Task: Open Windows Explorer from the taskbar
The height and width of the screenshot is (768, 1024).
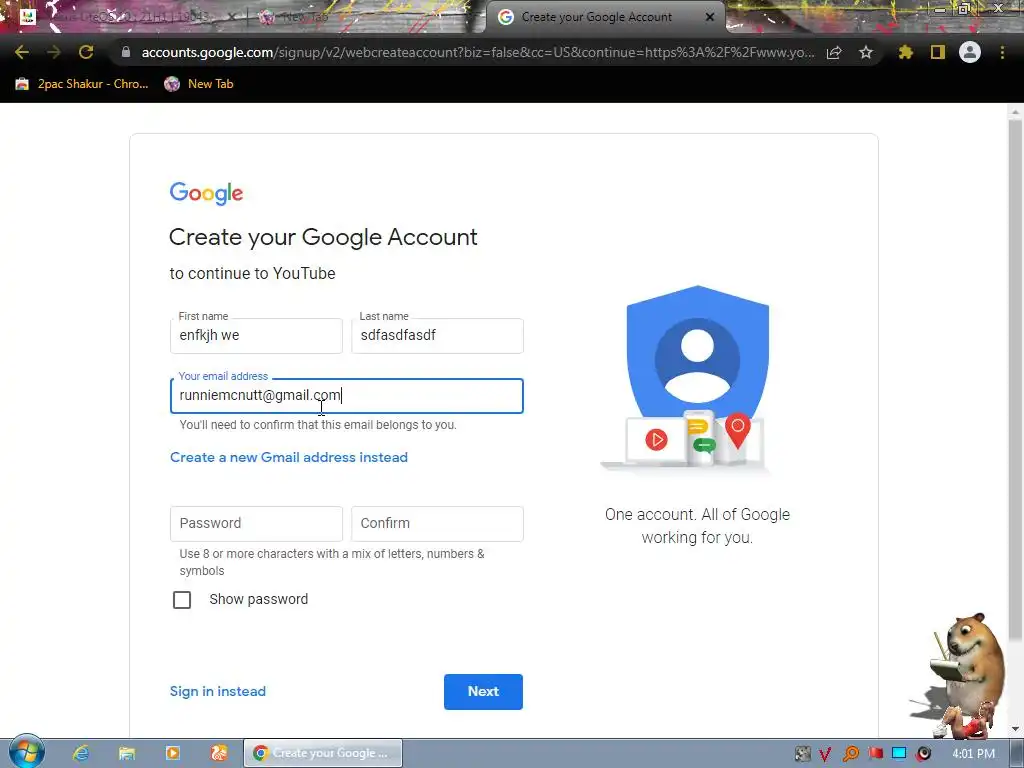Action: pyautogui.click(x=127, y=754)
